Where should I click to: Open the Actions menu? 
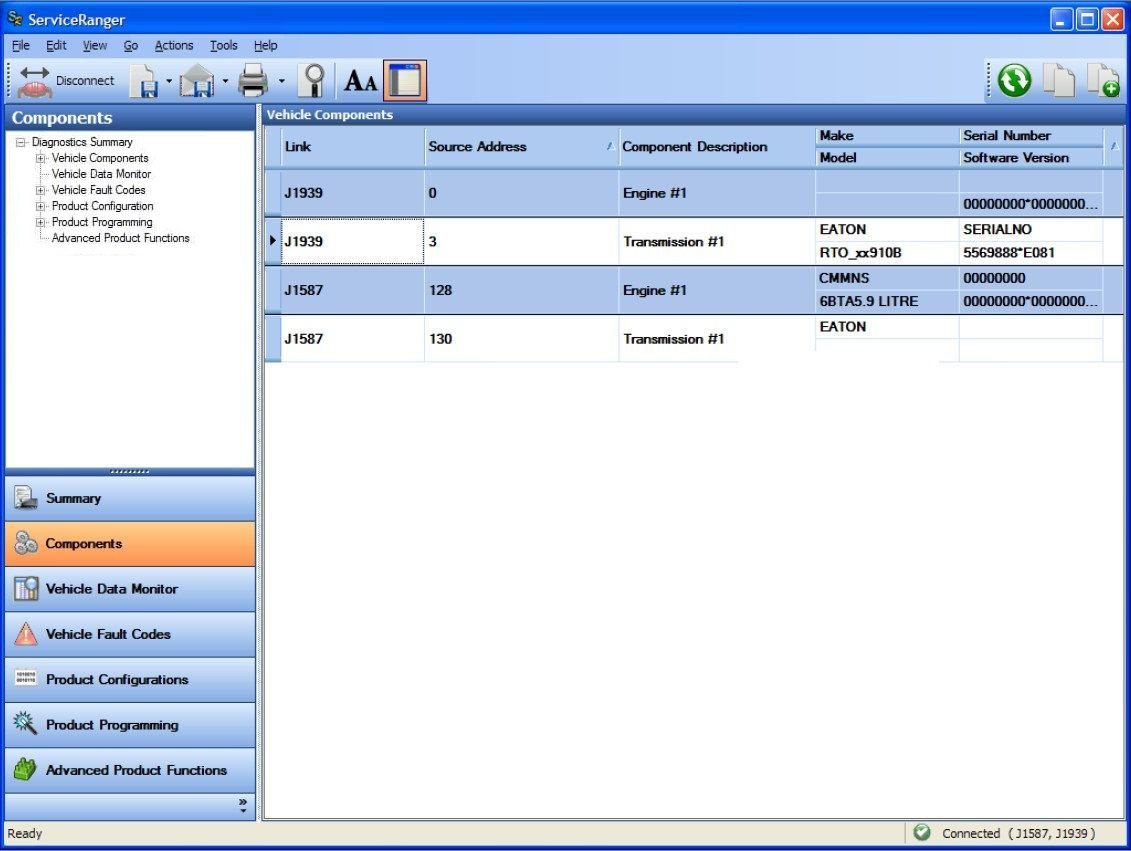coord(174,45)
